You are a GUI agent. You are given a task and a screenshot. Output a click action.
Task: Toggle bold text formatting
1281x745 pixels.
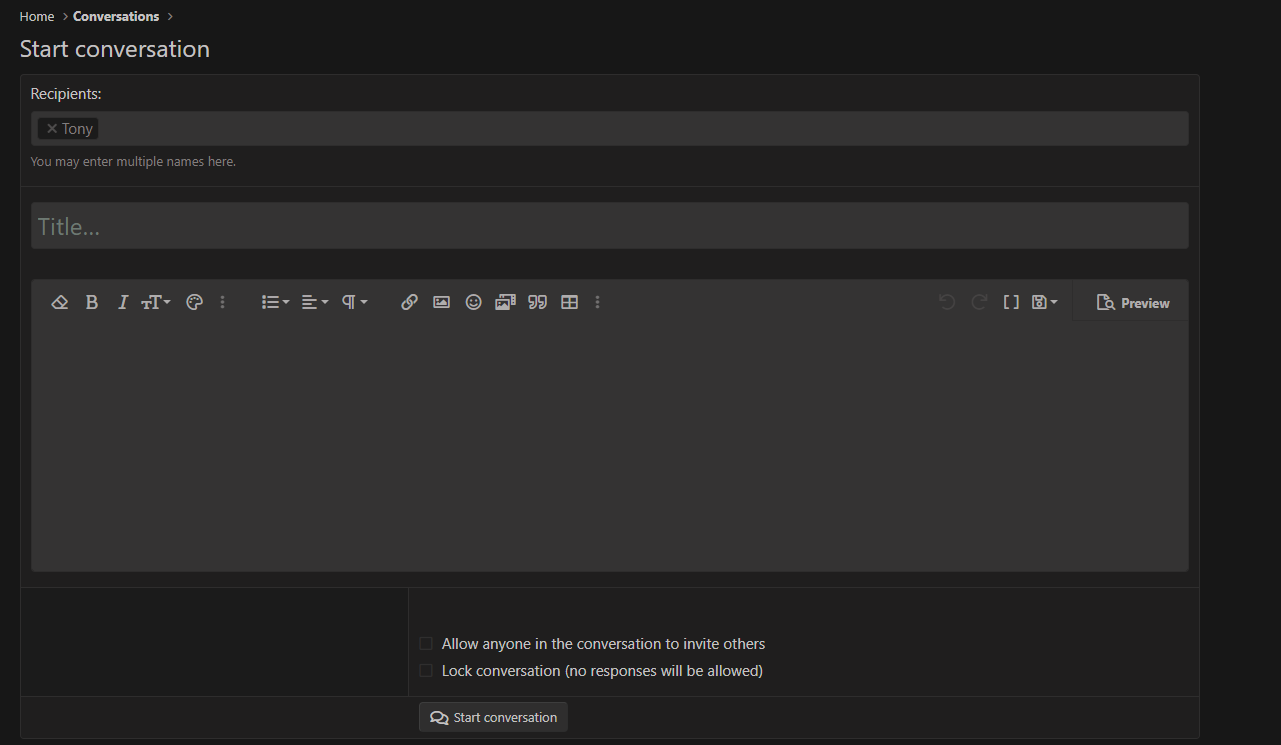[92, 302]
